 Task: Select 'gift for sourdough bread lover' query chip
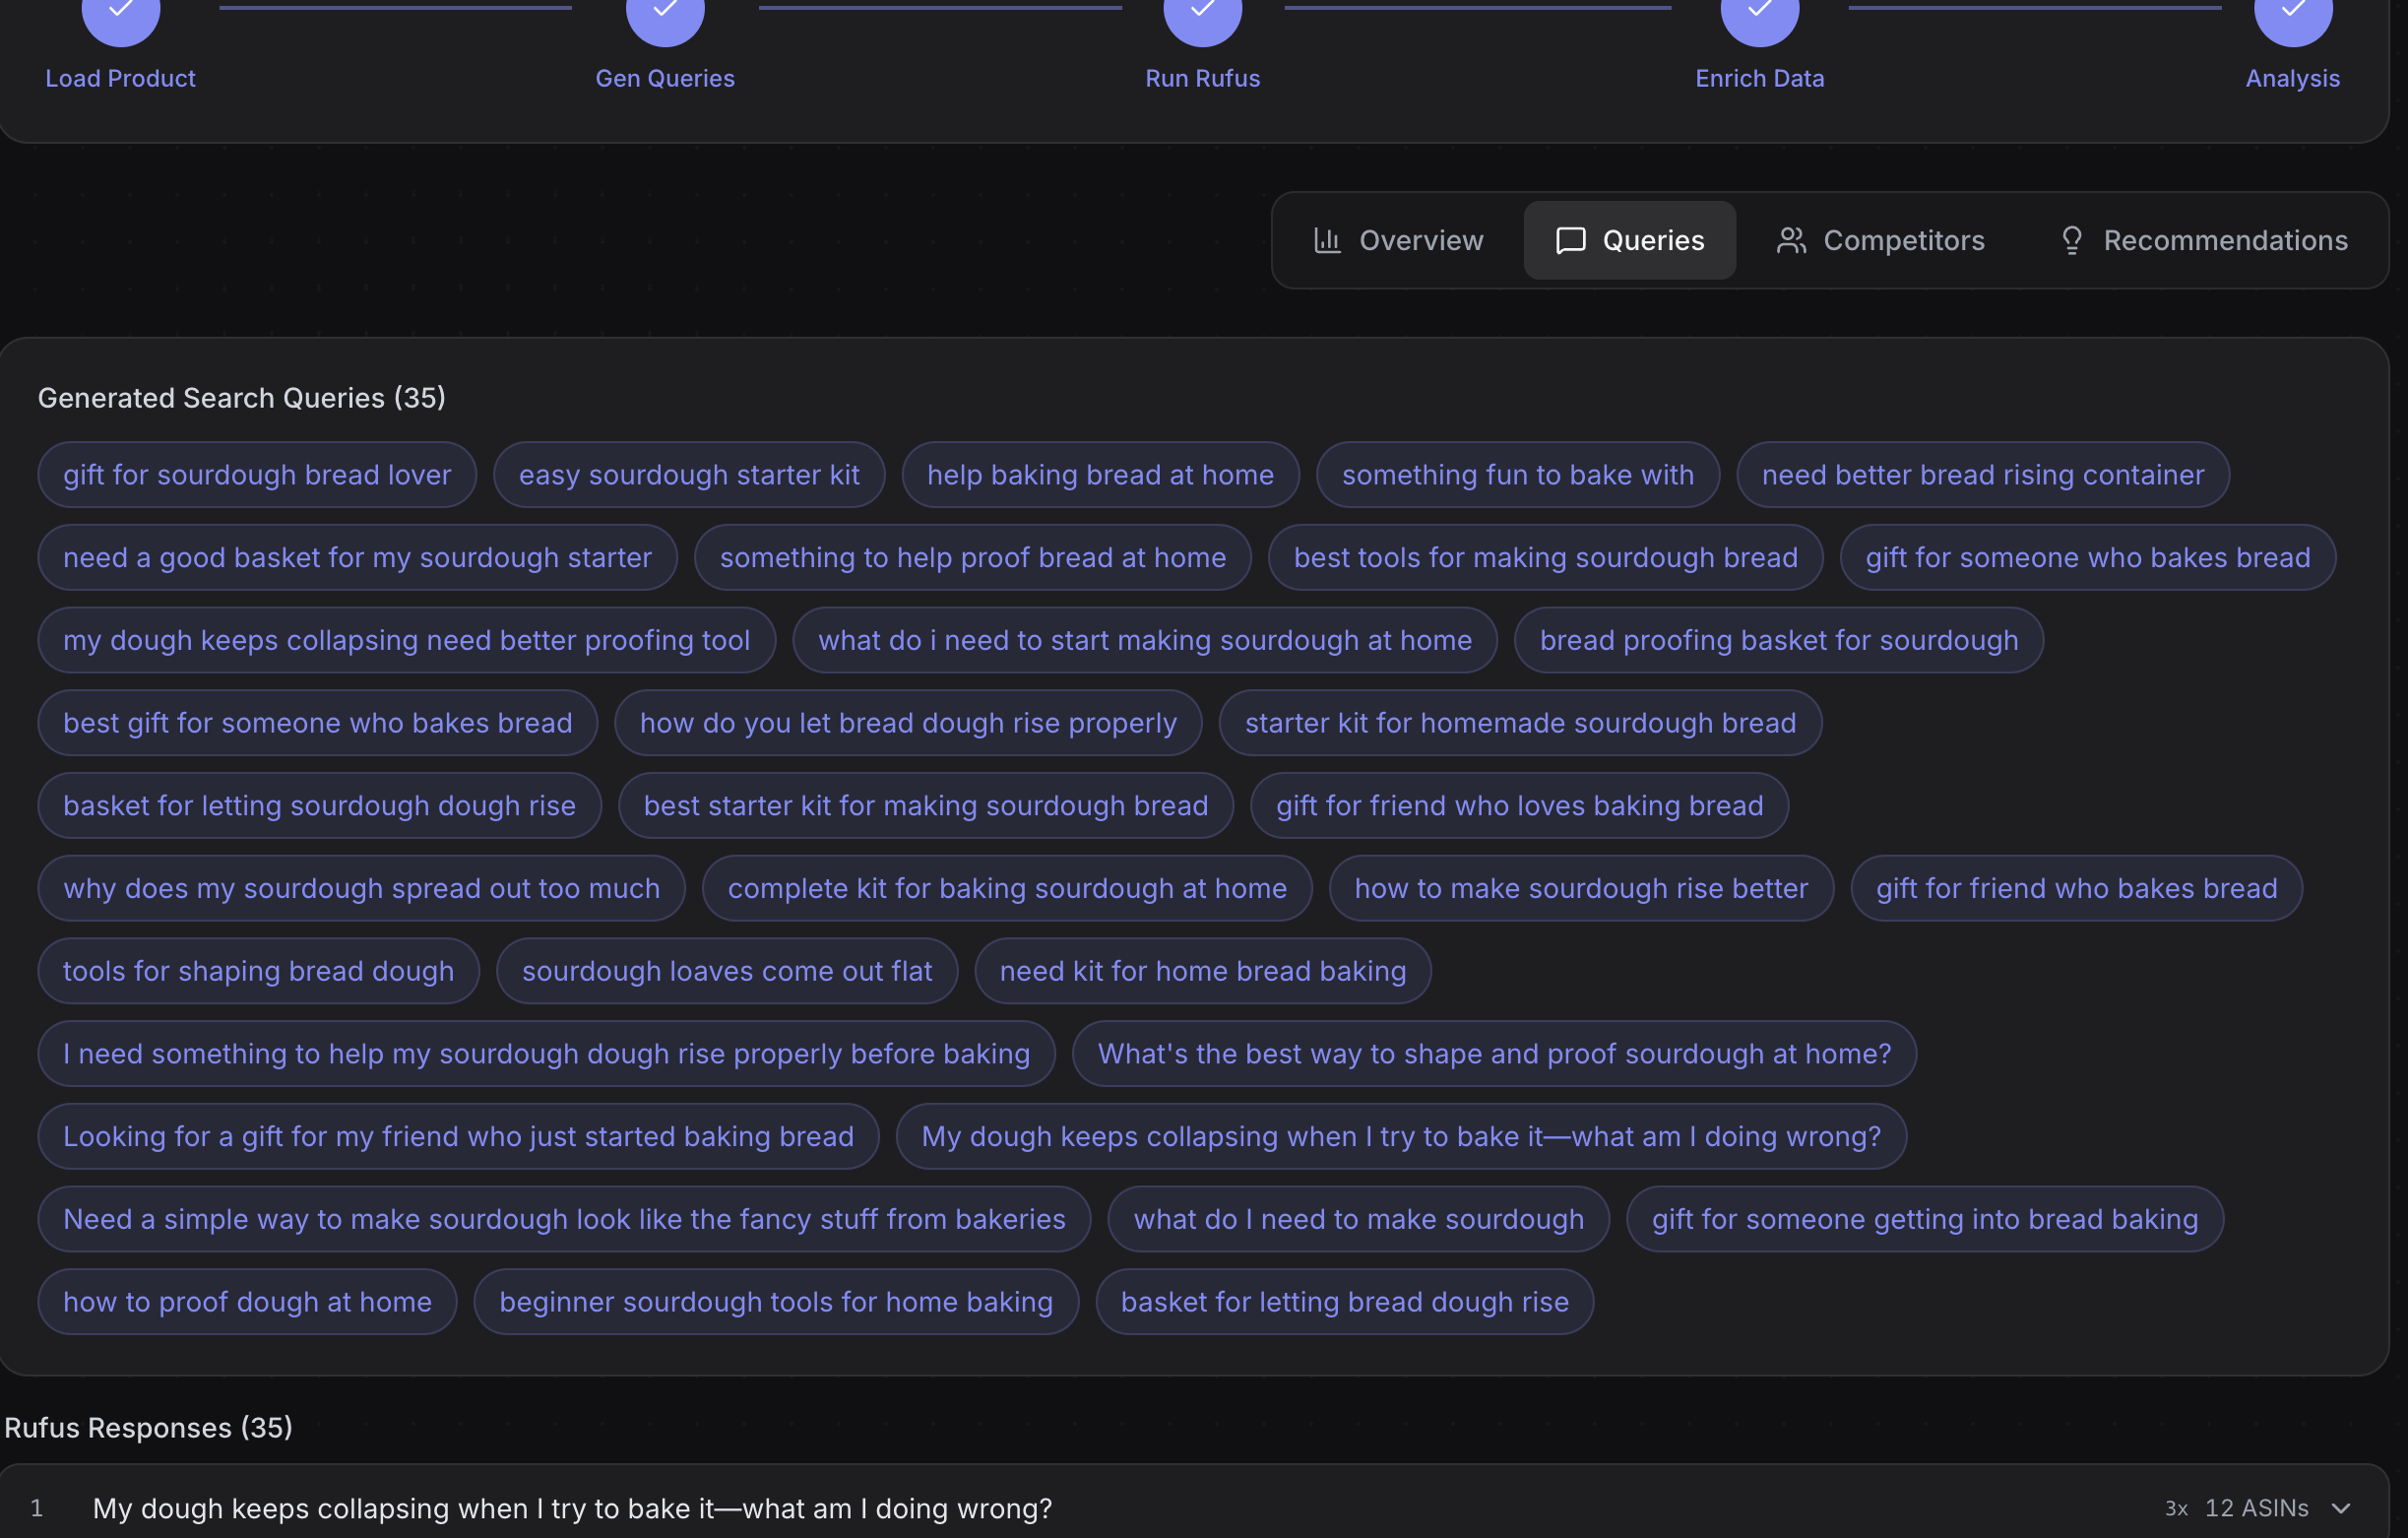[257, 475]
